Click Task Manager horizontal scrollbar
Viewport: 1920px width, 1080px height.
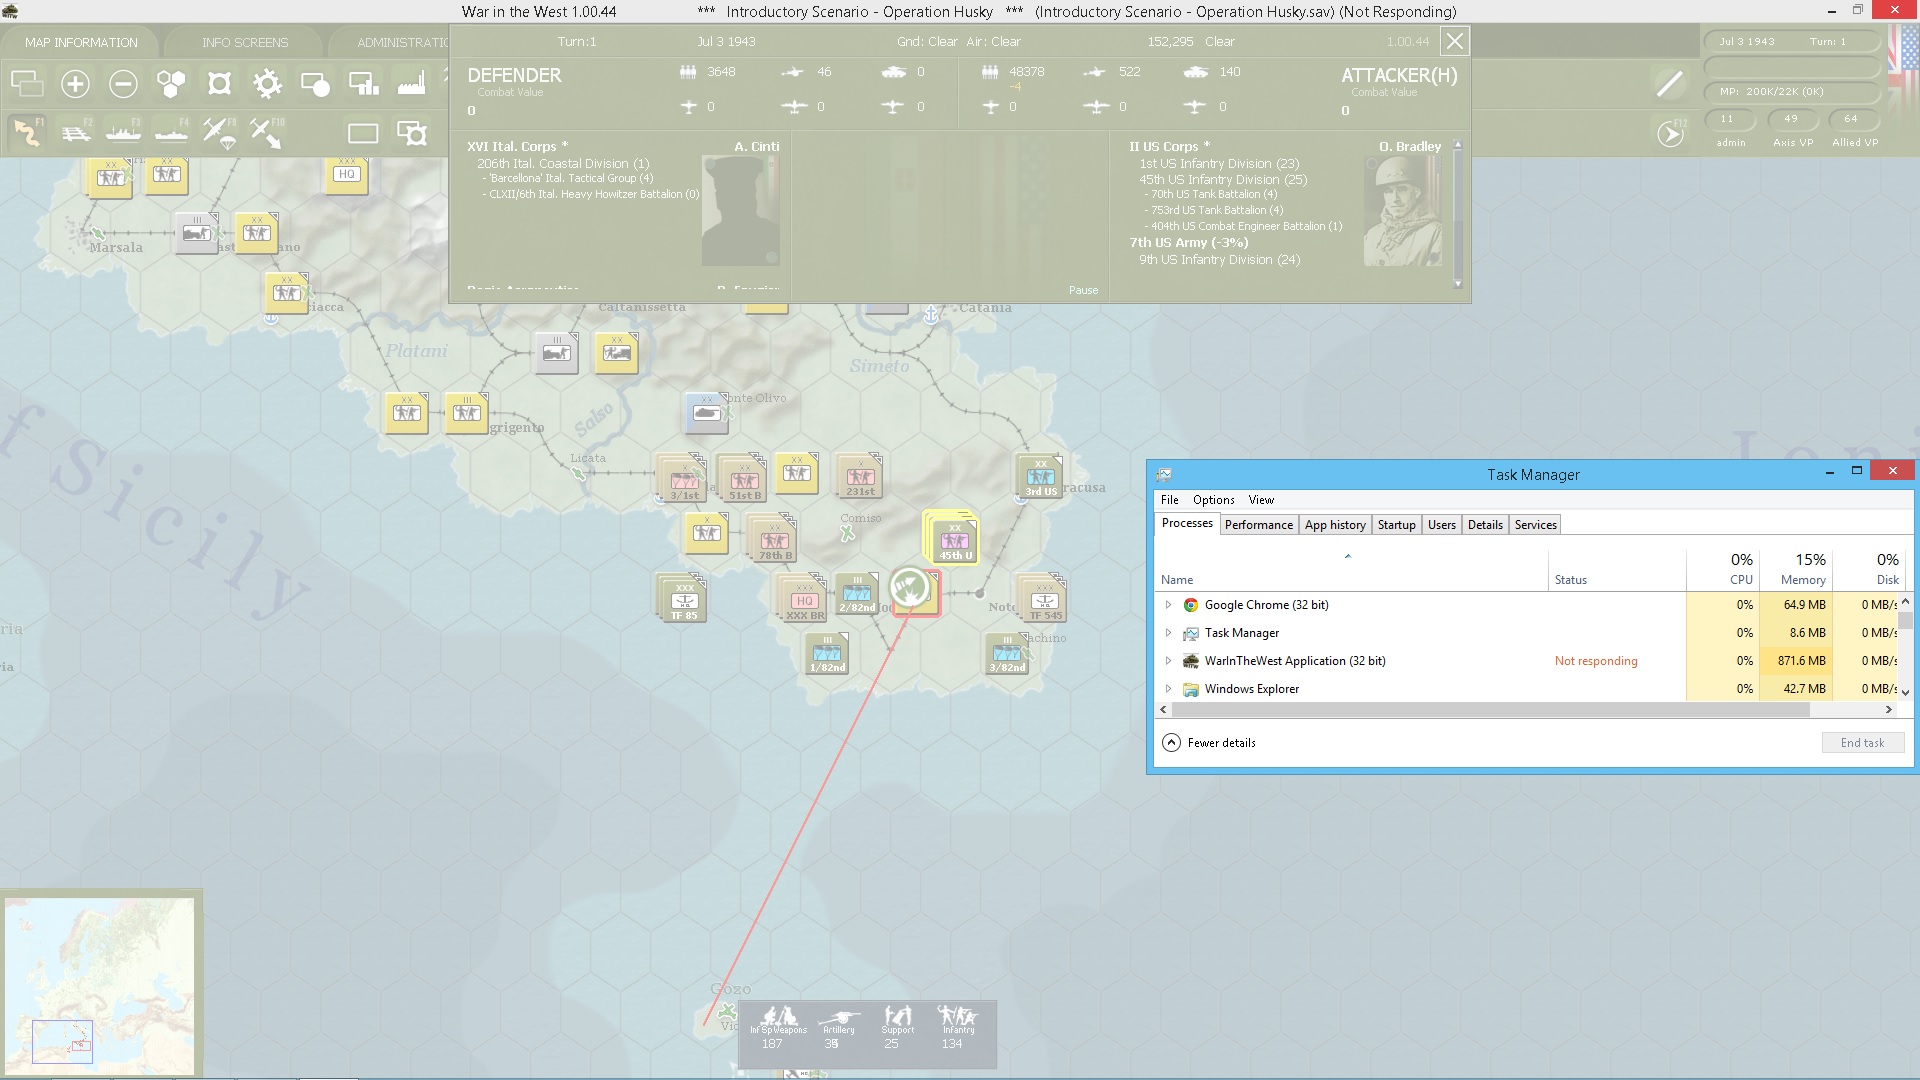click(1490, 710)
